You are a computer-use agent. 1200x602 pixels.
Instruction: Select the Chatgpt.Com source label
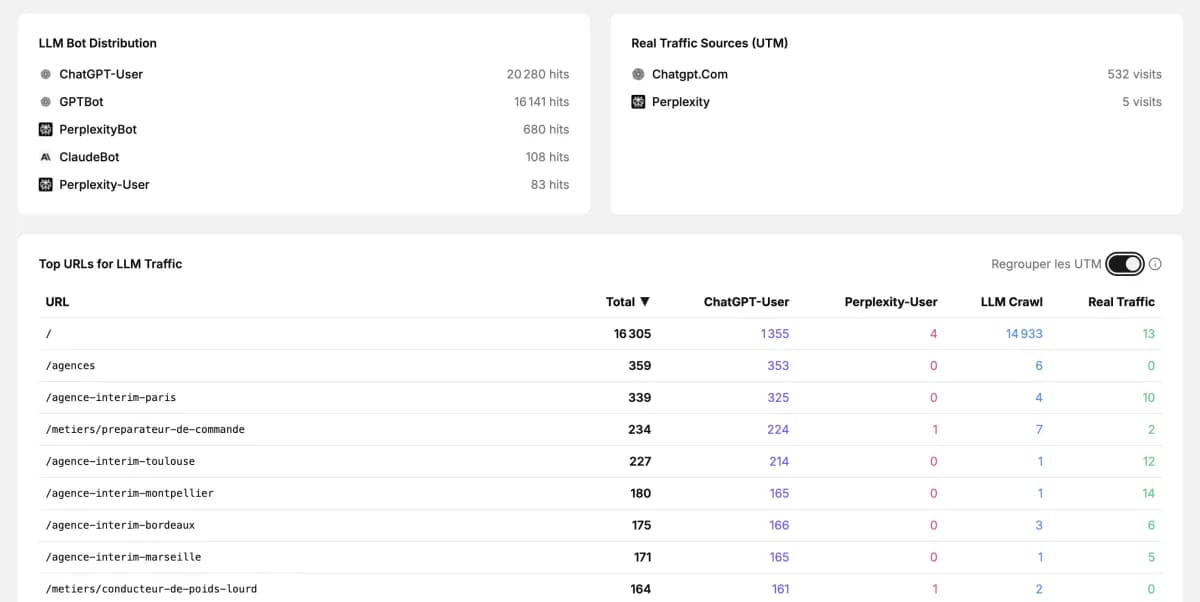pos(690,74)
